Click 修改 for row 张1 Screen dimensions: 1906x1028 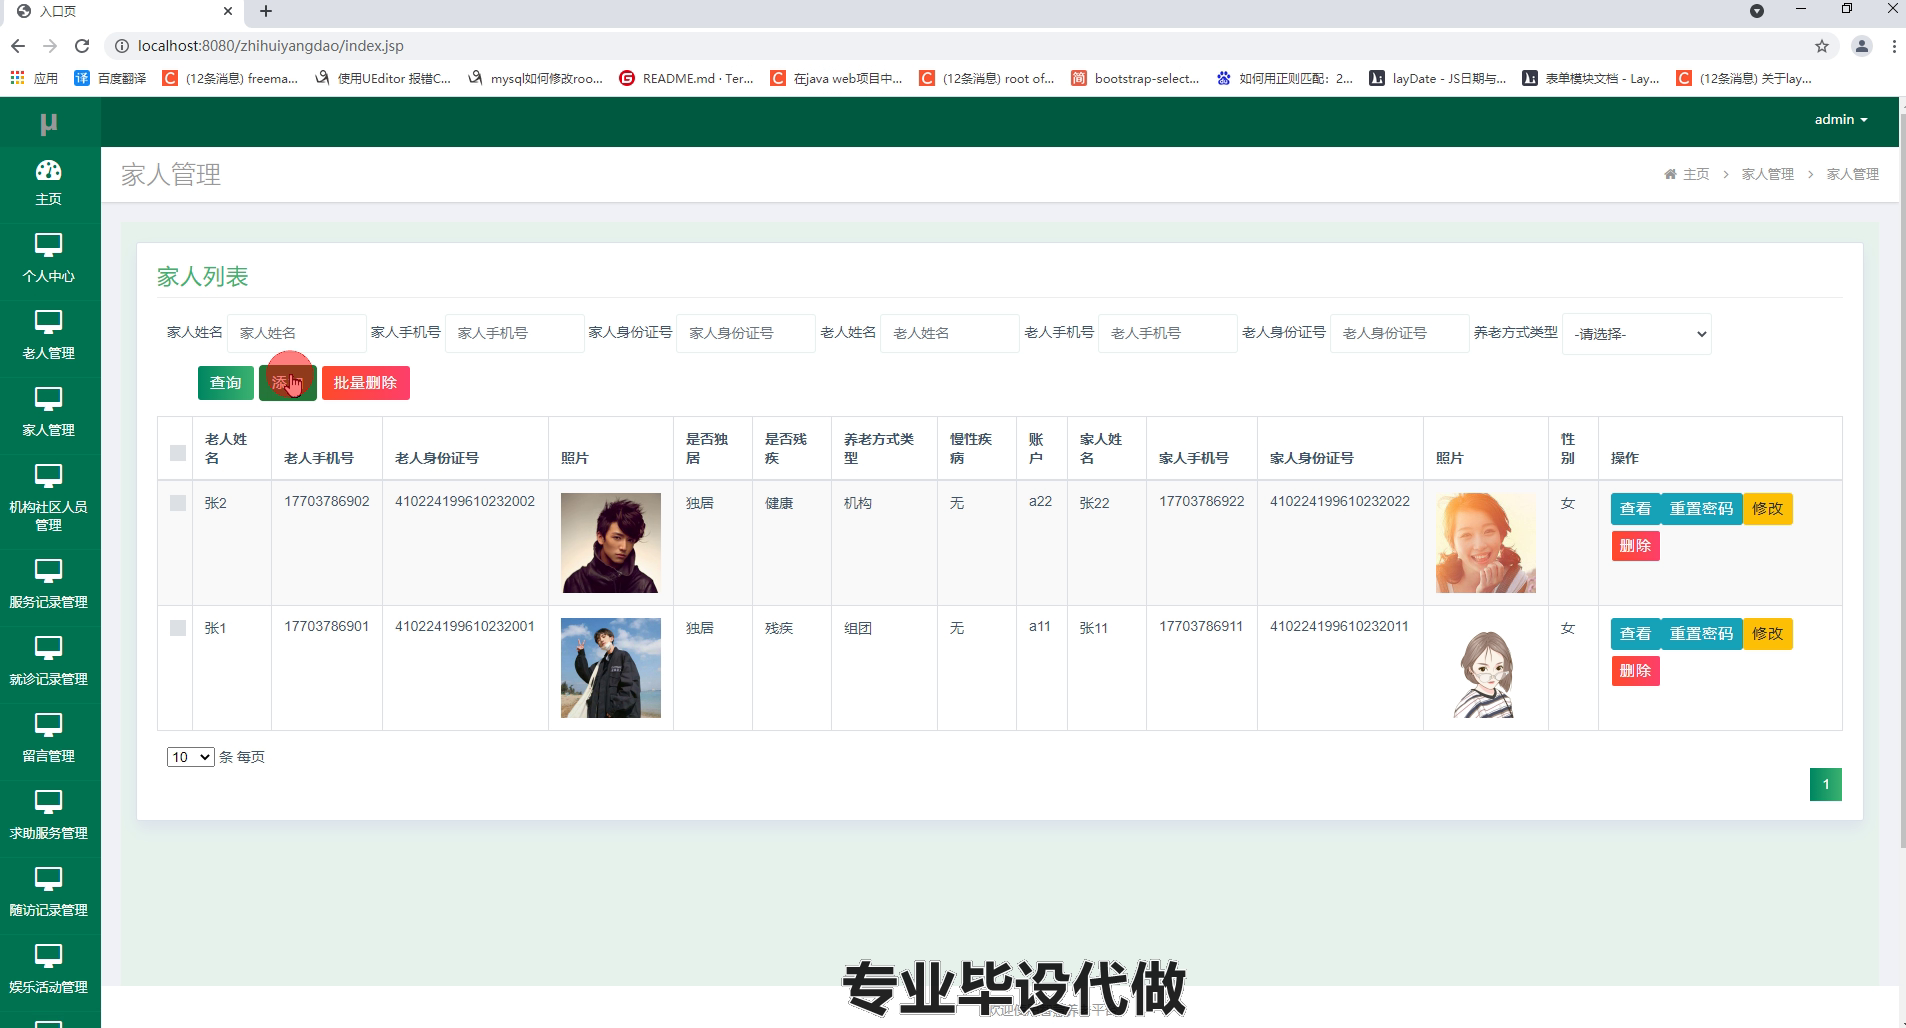point(1767,634)
